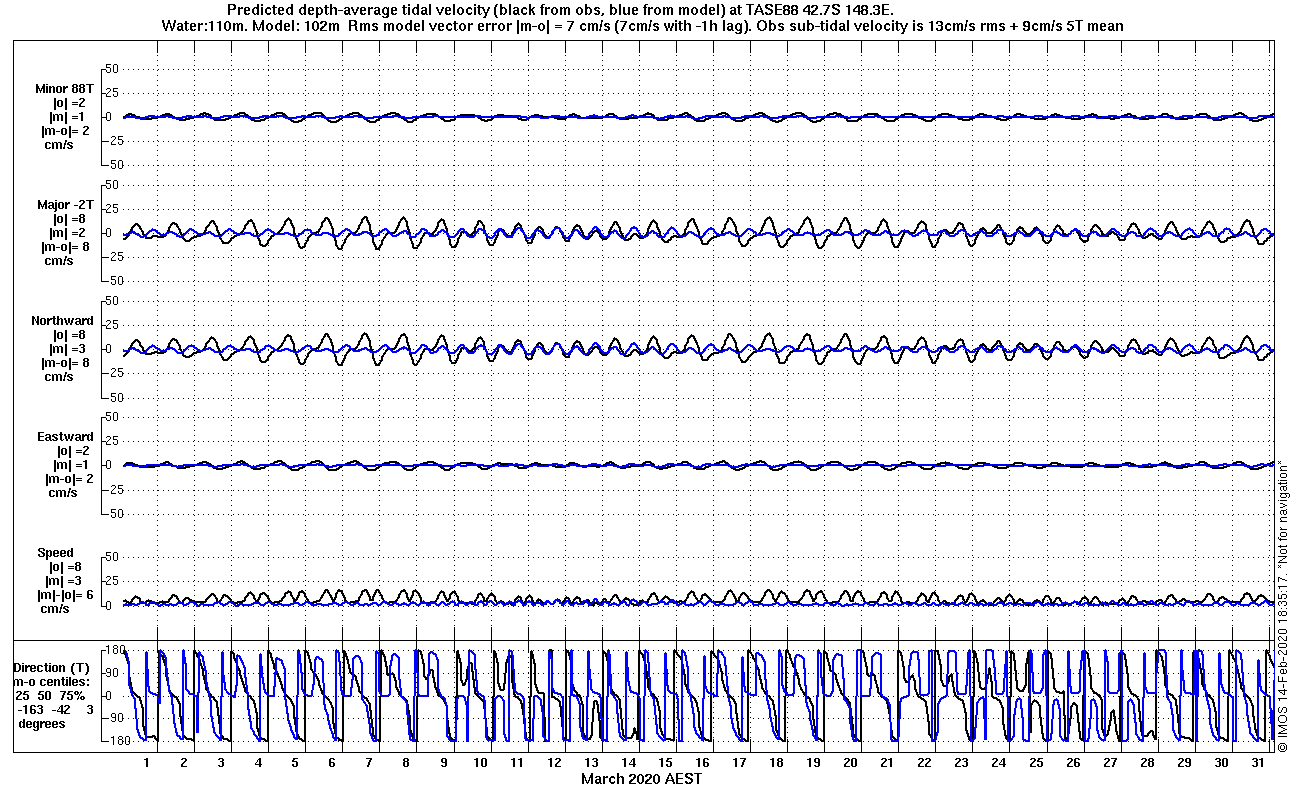Click the plot title starting 'Predicted depth-average tidal velocity'
The width and height of the screenshot is (1300, 800).
(561, 9)
